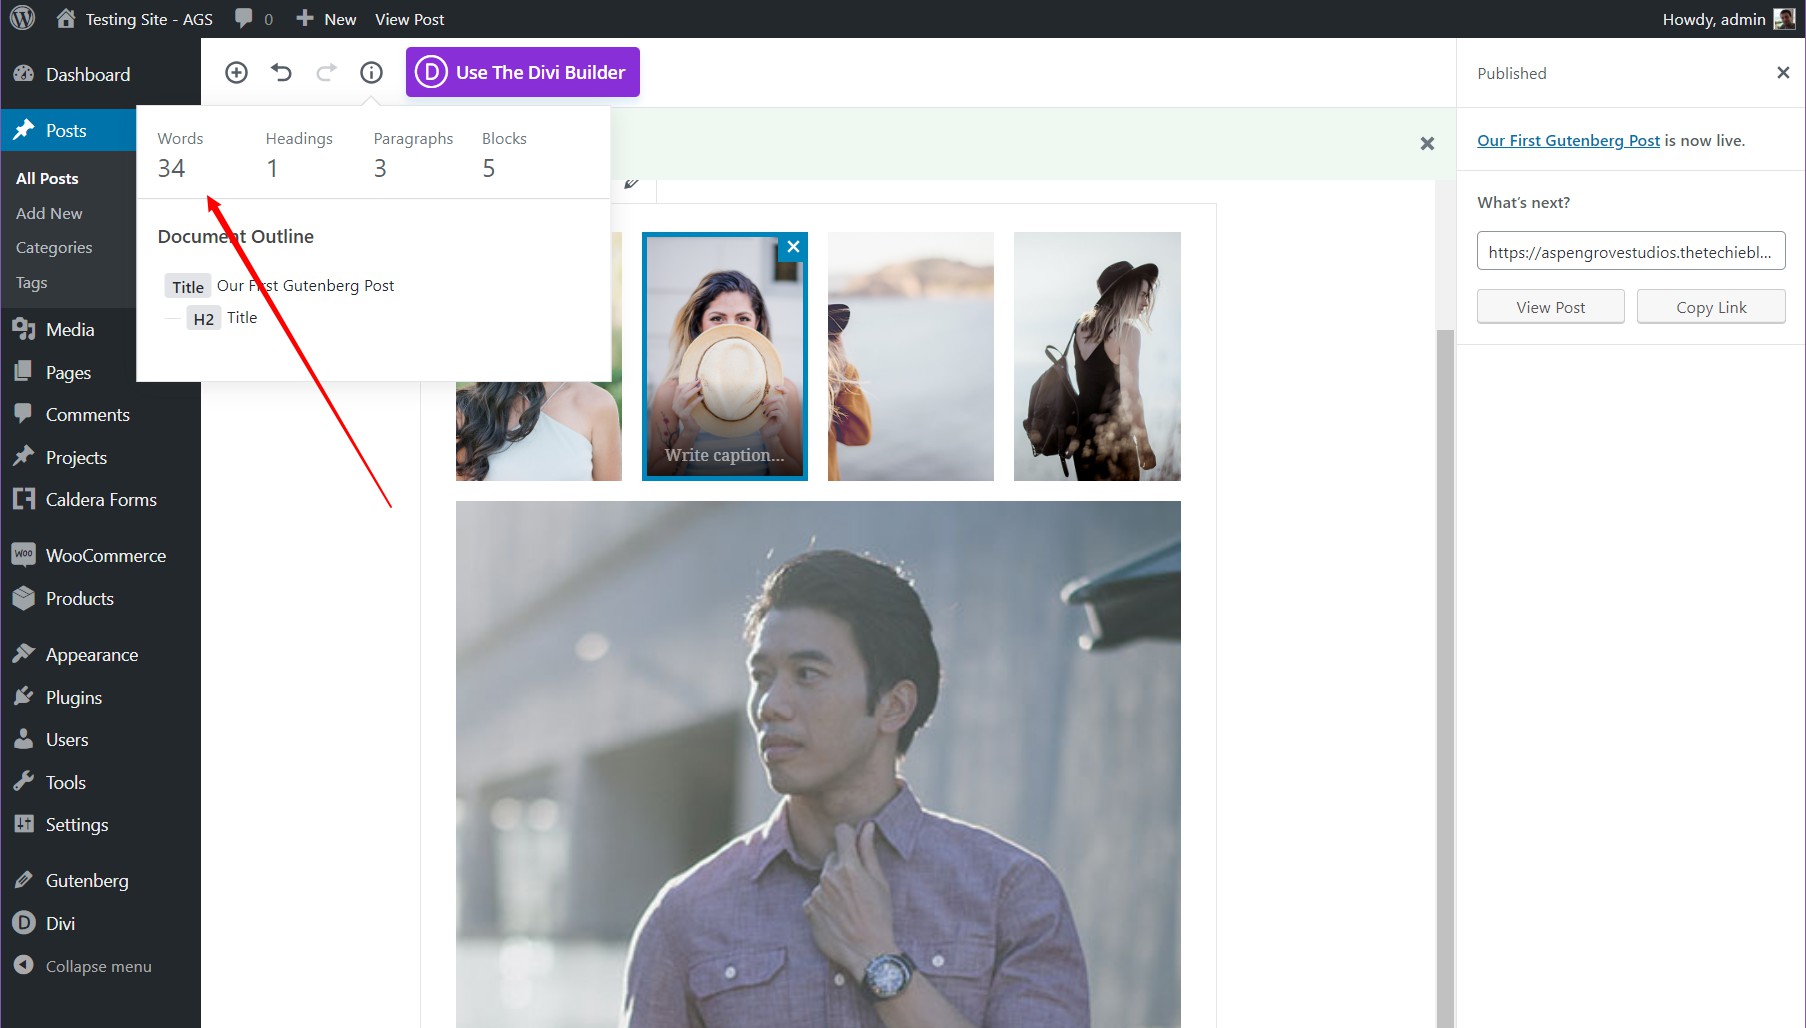Click the H2 Title outline entry
The image size is (1806, 1028).
click(222, 318)
